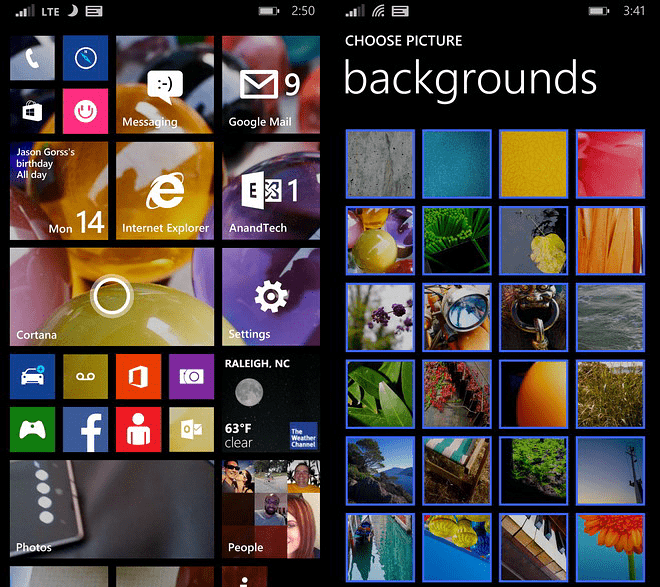Open the AnandTech Exchange mail tile
The height and width of the screenshot is (587, 660).
pyautogui.click(x=271, y=191)
